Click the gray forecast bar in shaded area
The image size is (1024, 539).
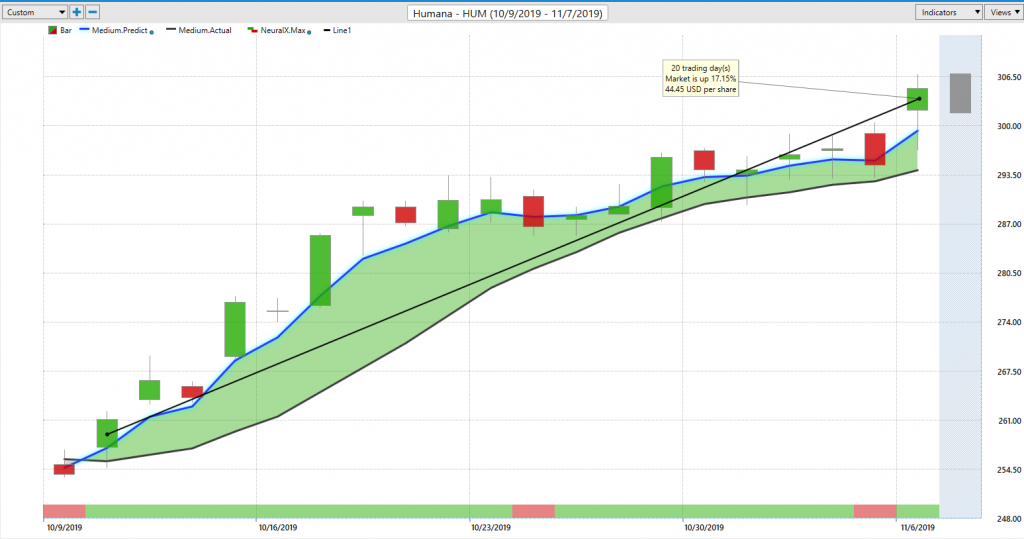[x=960, y=93]
